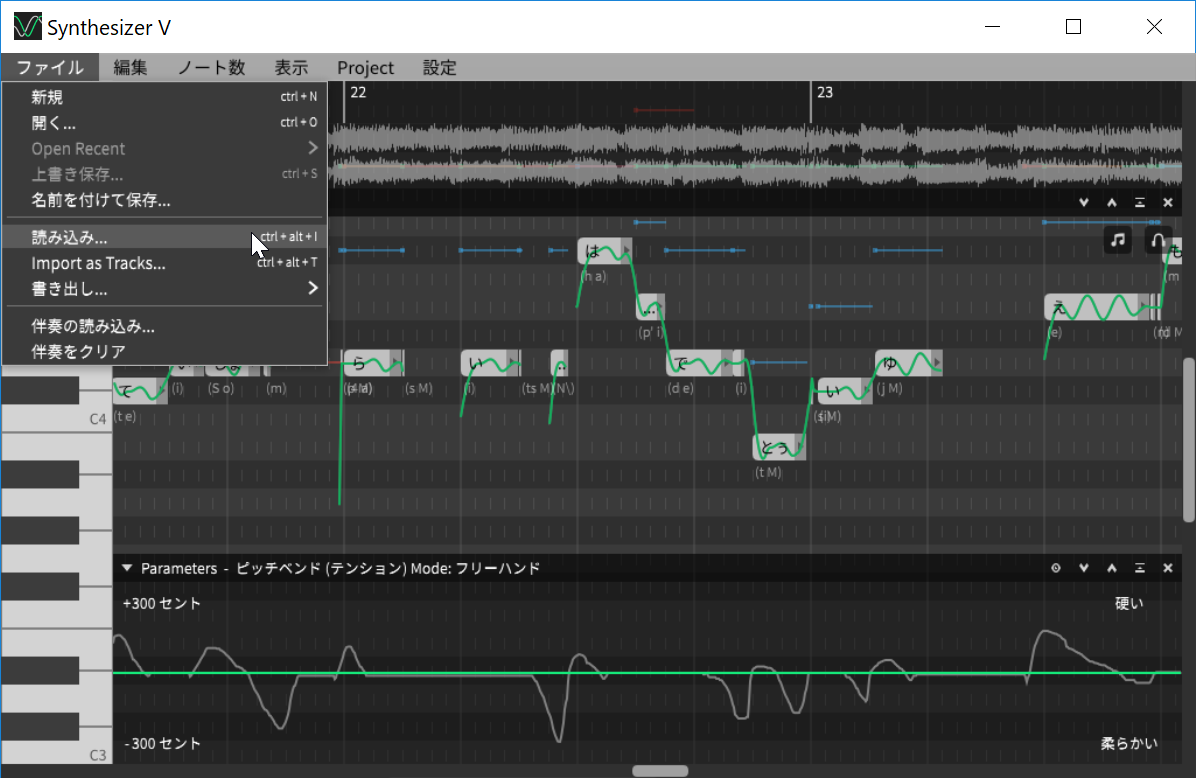Expand the 書き出し... submenu arrow
The height and width of the screenshot is (778, 1196).
click(x=312, y=288)
